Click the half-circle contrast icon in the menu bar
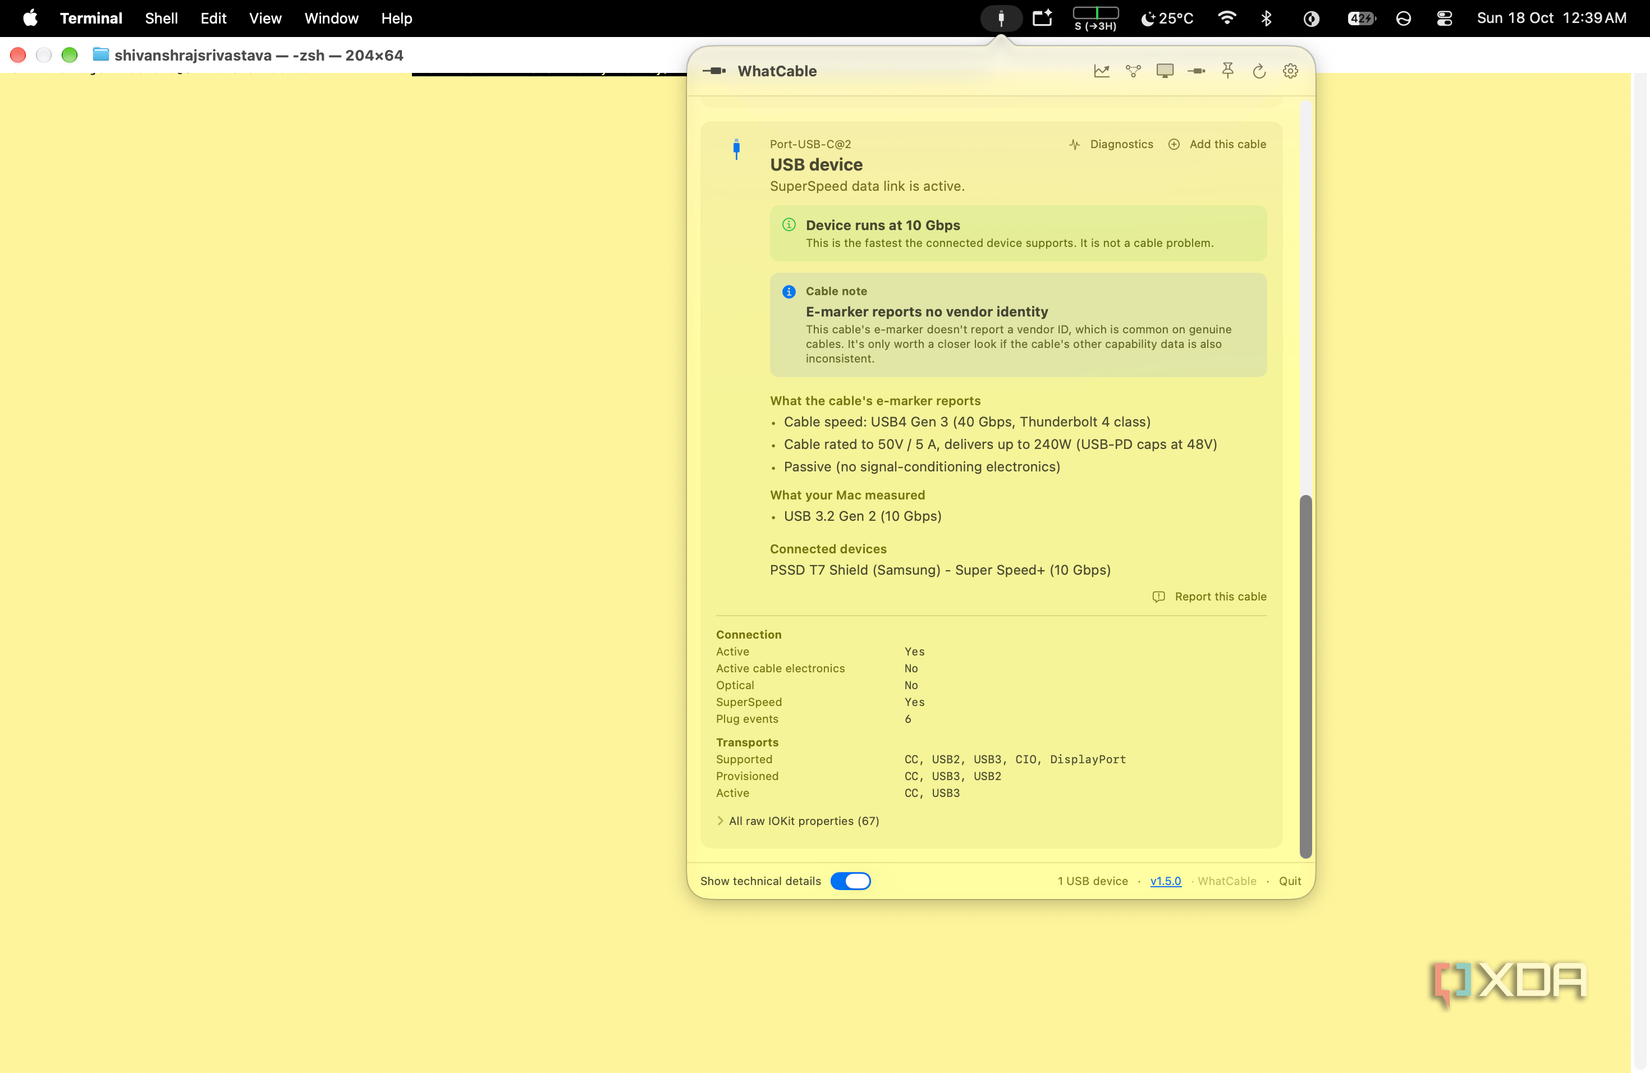This screenshot has width=1650, height=1073. pyautogui.click(x=1312, y=18)
